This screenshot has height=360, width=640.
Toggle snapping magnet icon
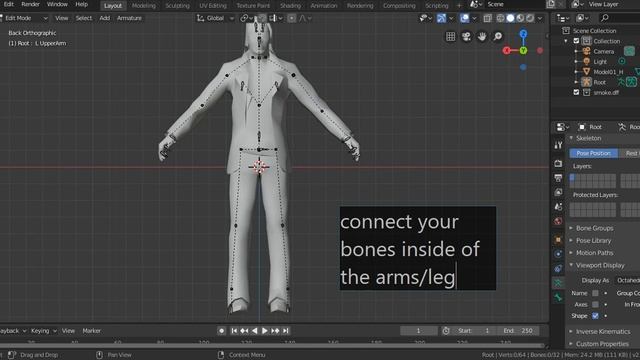point(262,18)
